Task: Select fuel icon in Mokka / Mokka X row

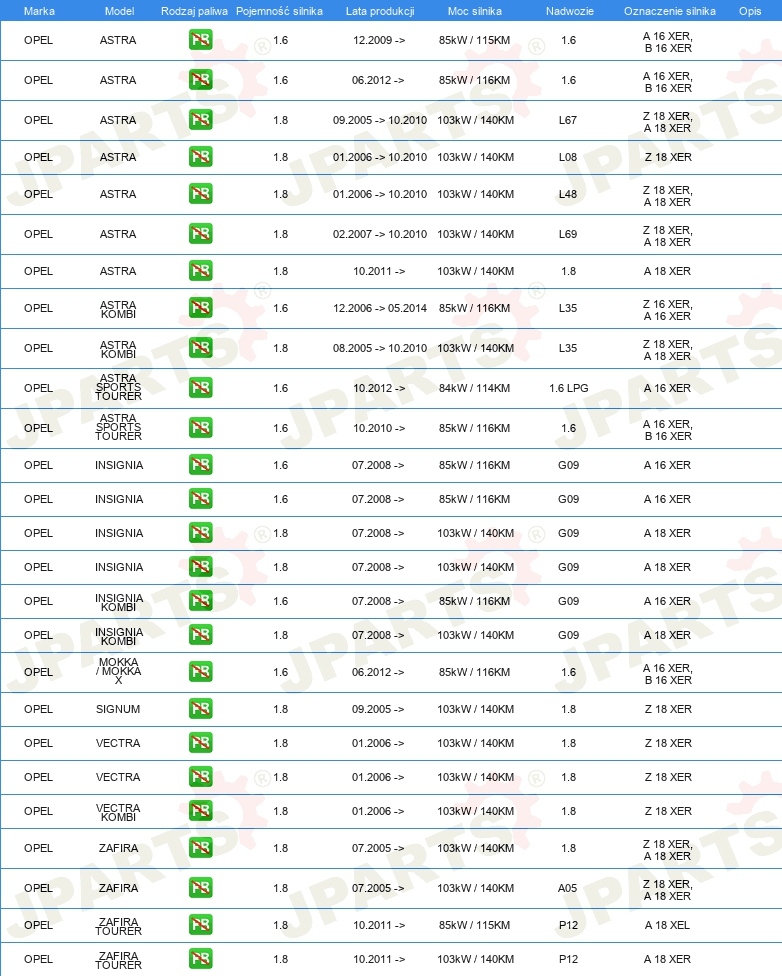Action: [x=200, y=672]
